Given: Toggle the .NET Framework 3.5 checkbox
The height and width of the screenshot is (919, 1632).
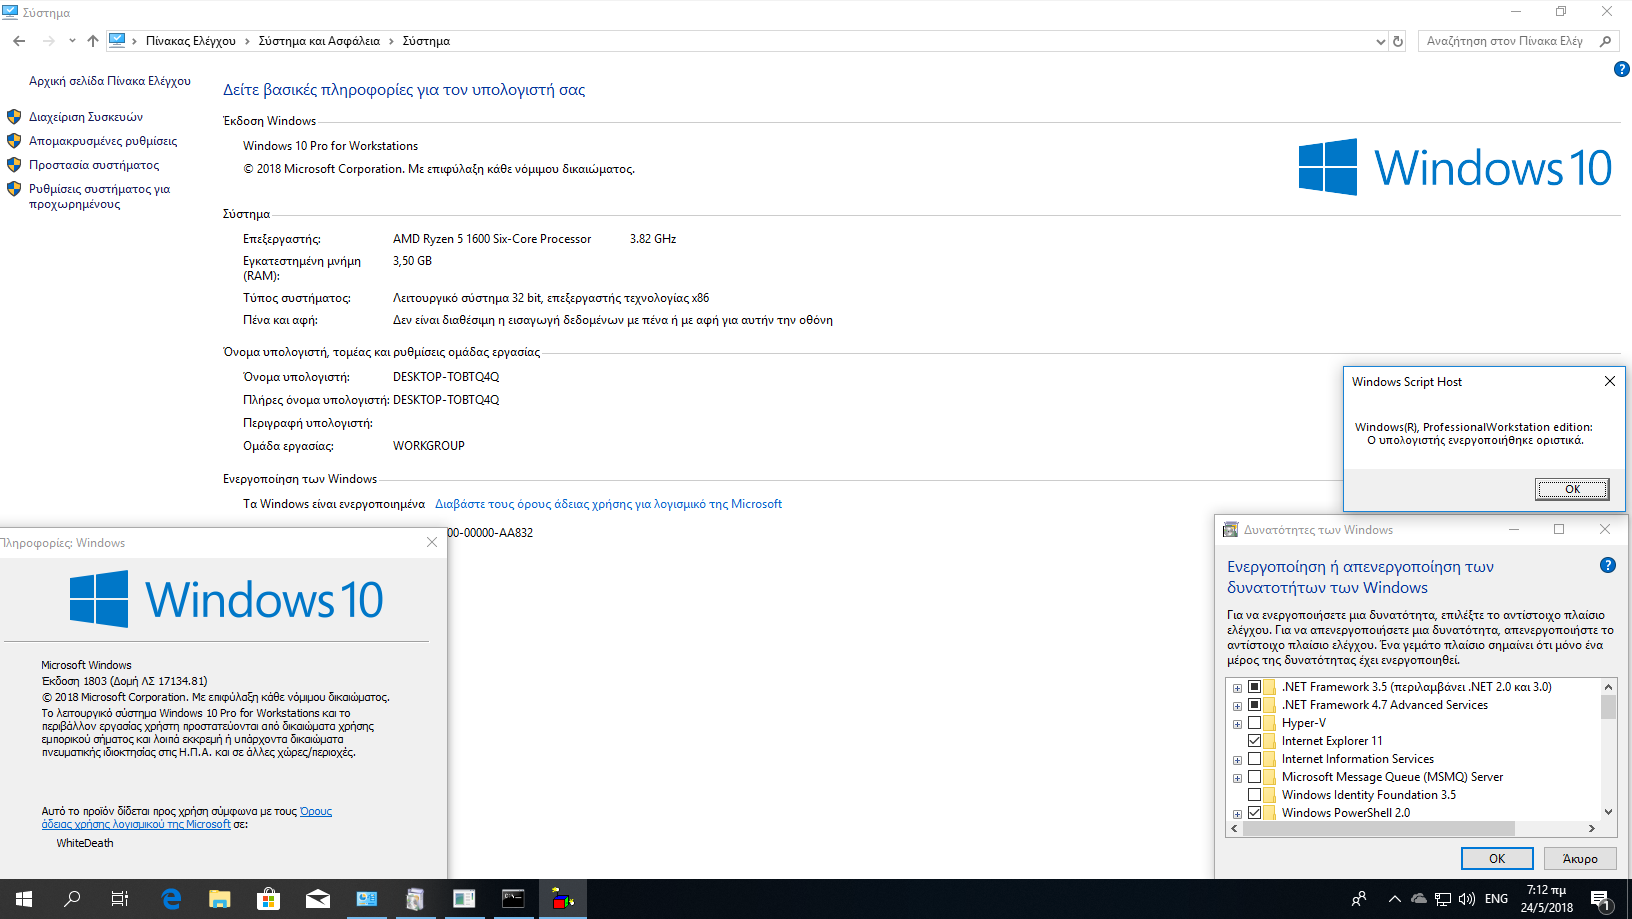Looking at the screenshot, I should tap(1254, 687).
